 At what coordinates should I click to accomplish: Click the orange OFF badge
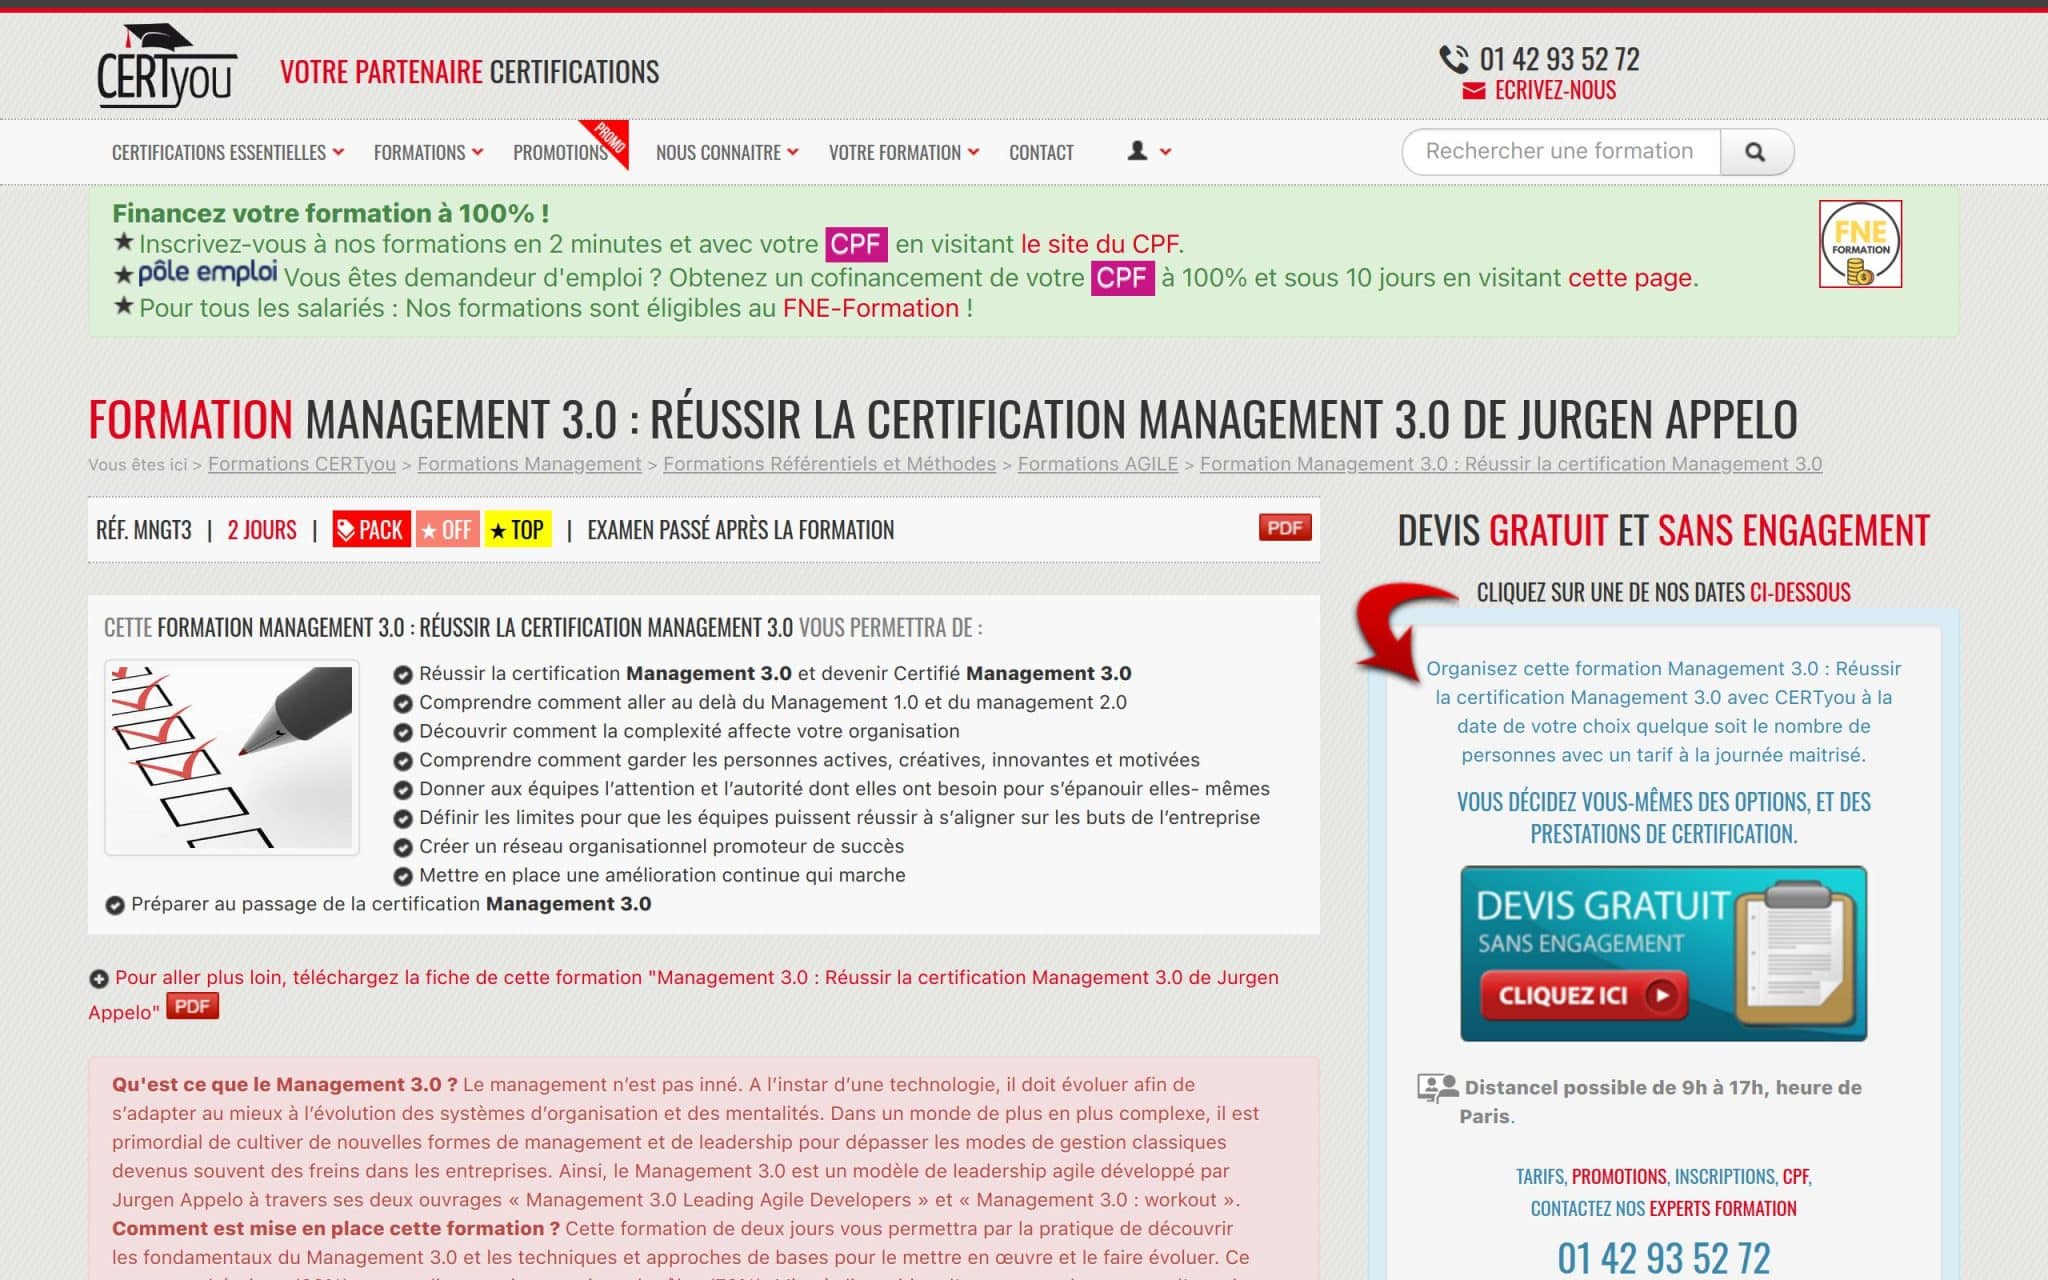tap(447, 530)
